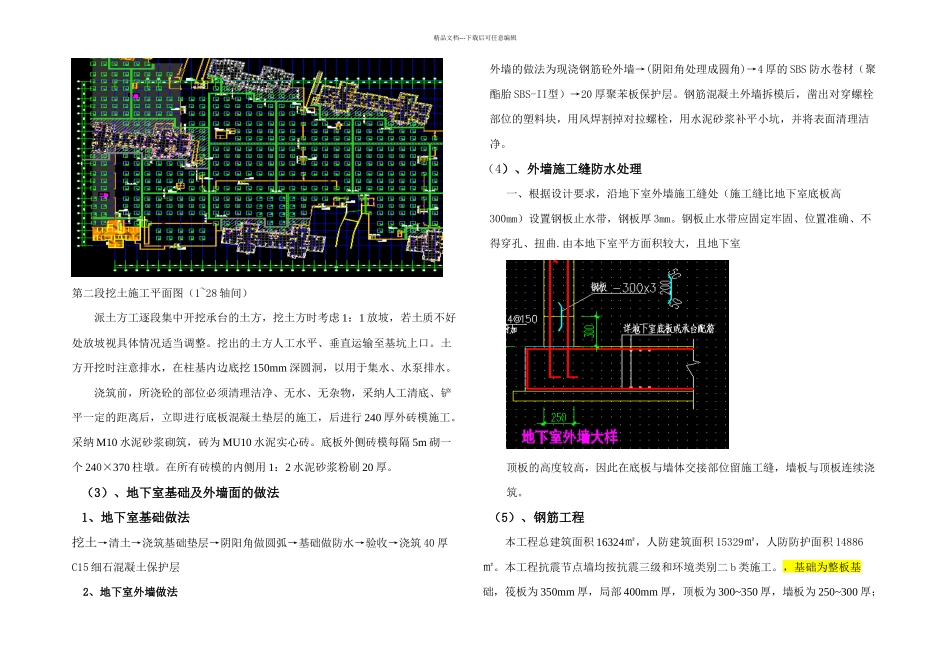This screenshot has height=672, width=950.
Task: Click line starting '派土方工逐段集中开挖承台的土方'
Action: click(x=275, y=318)
